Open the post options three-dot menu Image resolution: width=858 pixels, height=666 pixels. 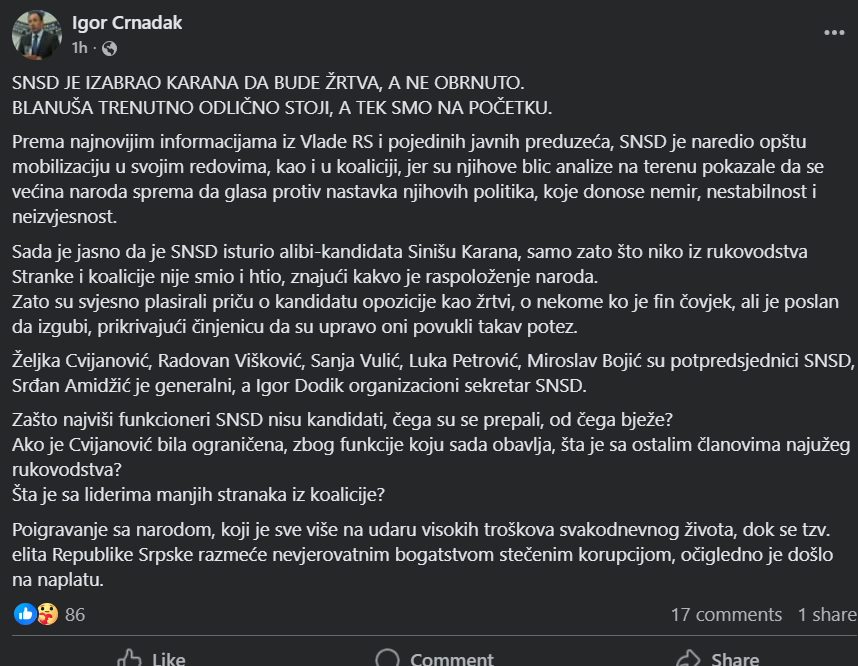coord(834,33)
